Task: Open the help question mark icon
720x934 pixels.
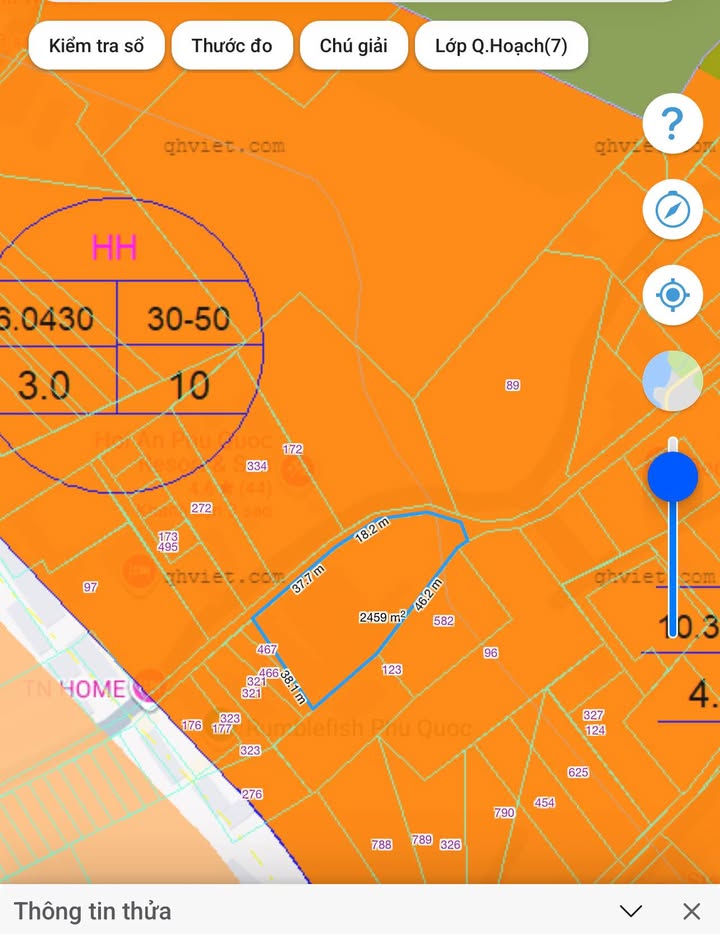Action: 672,124
